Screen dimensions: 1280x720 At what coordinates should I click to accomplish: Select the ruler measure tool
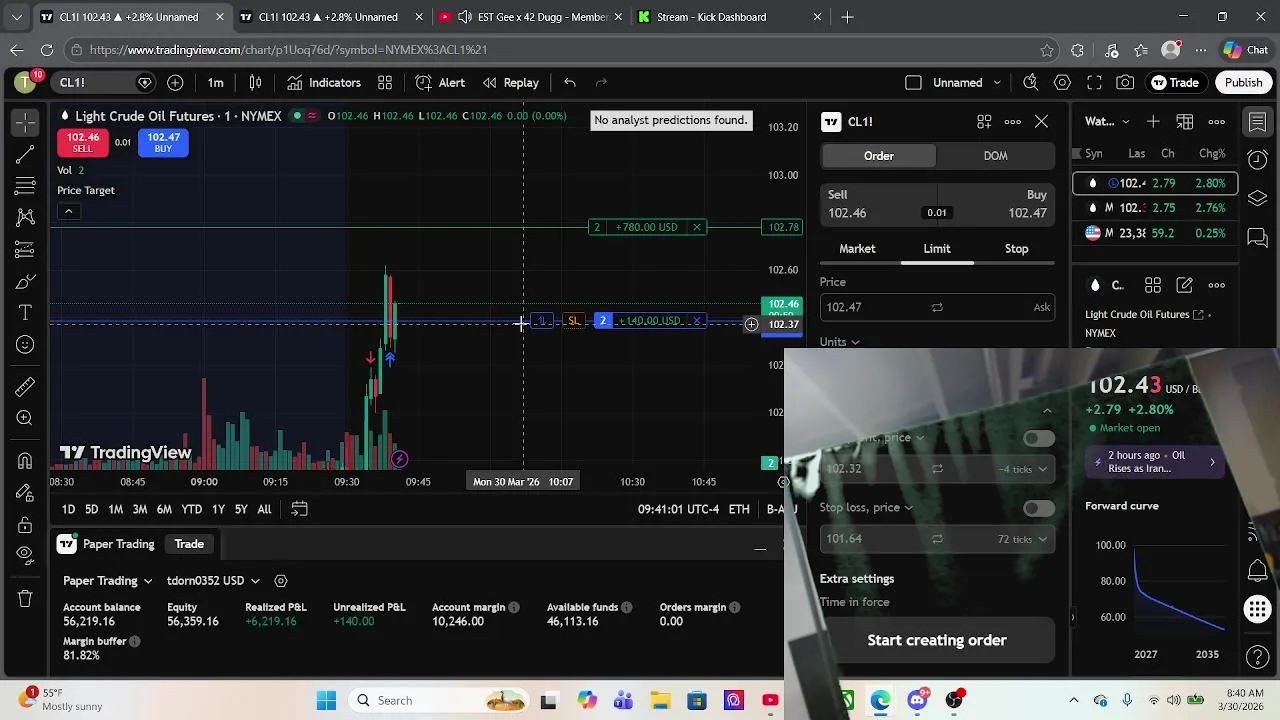click(26, 386)
